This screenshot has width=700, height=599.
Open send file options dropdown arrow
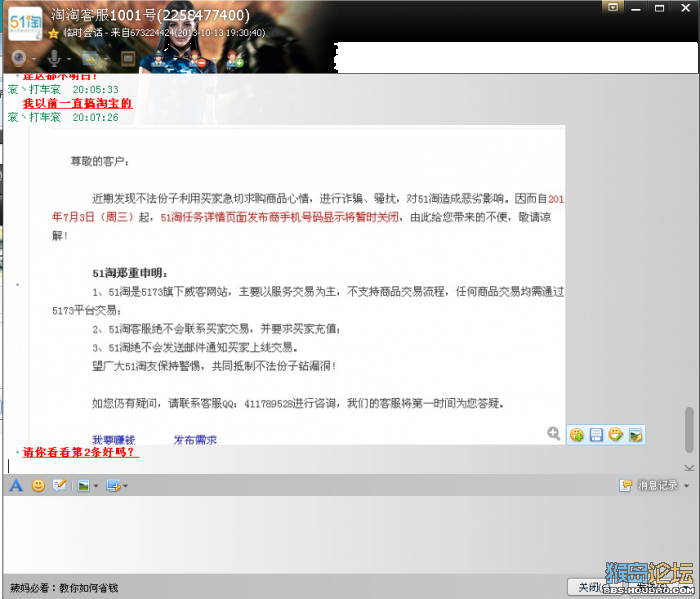(106, 59)
